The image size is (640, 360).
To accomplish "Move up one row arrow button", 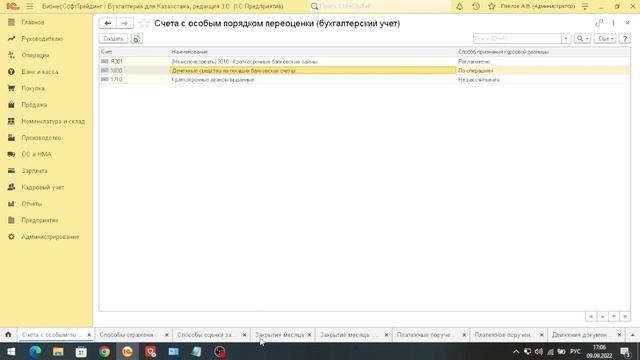I will (x=602, y=316).
